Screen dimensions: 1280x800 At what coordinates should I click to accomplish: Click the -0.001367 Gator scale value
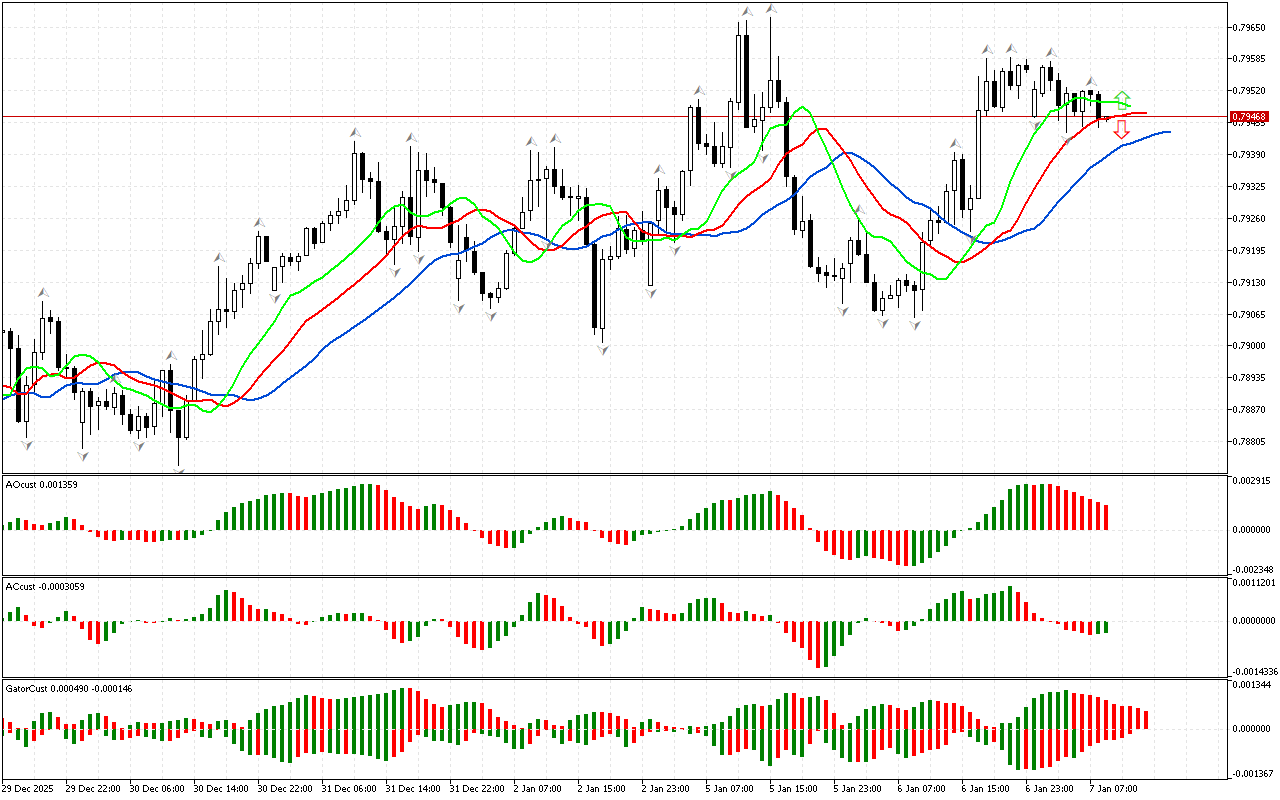coord(1251,773)
